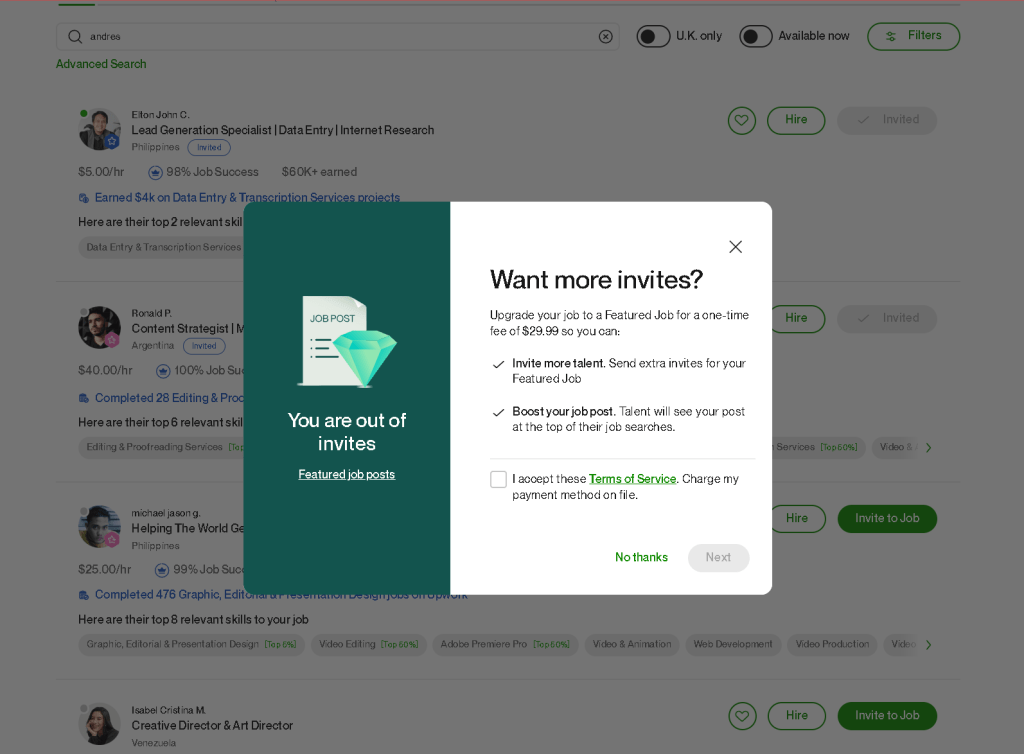Hire Isabel Cristina M.
1024x754 pixels.
(x=797, y=716)
